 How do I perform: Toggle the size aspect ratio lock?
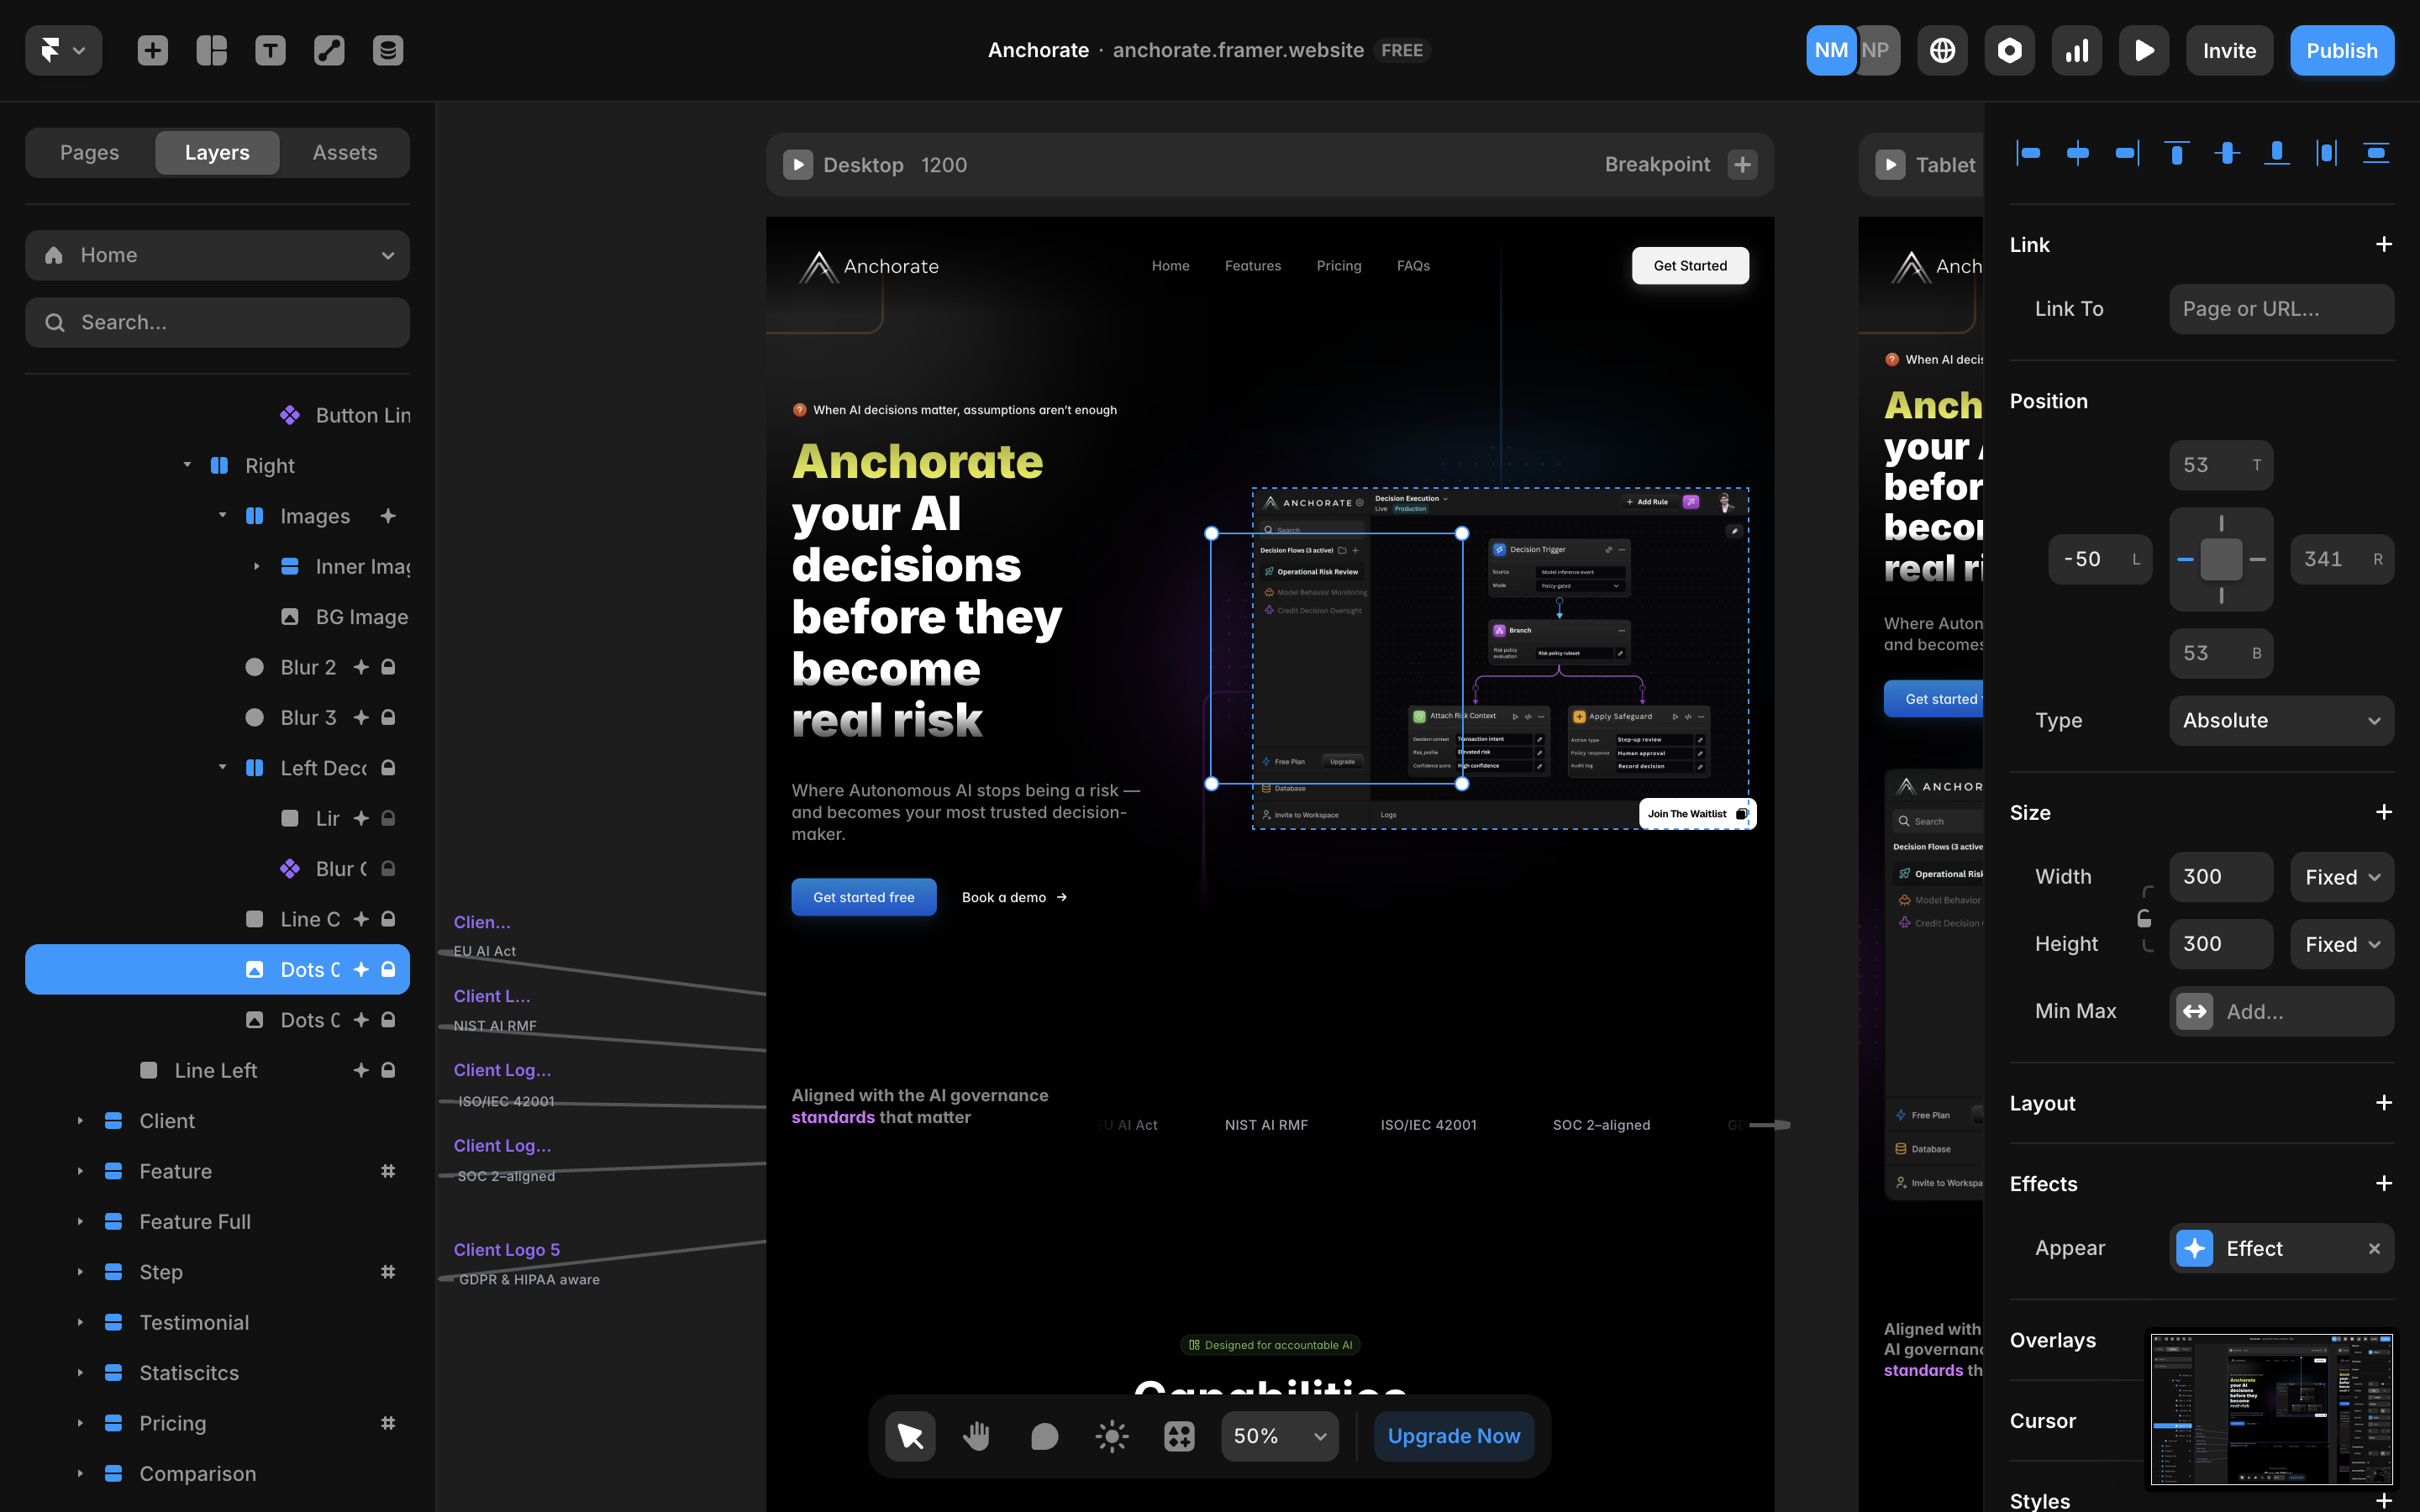pos(2144,917)
